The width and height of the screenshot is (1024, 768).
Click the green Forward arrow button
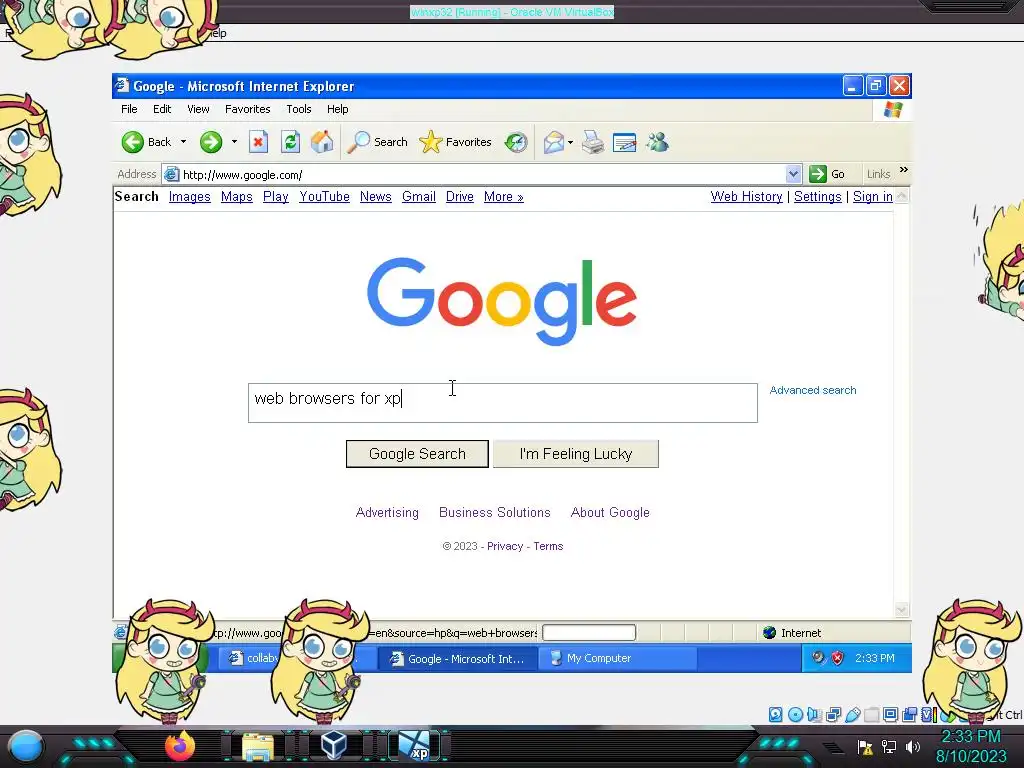click(210, 142)
